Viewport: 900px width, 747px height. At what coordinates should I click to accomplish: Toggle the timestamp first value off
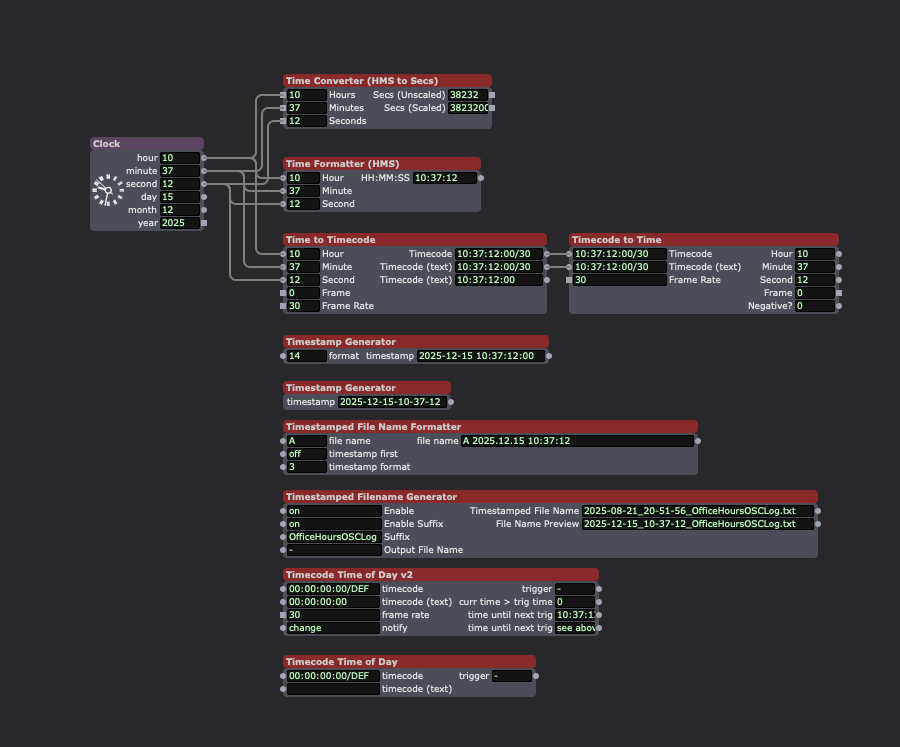pyautogui.click(x=305, y=454)
